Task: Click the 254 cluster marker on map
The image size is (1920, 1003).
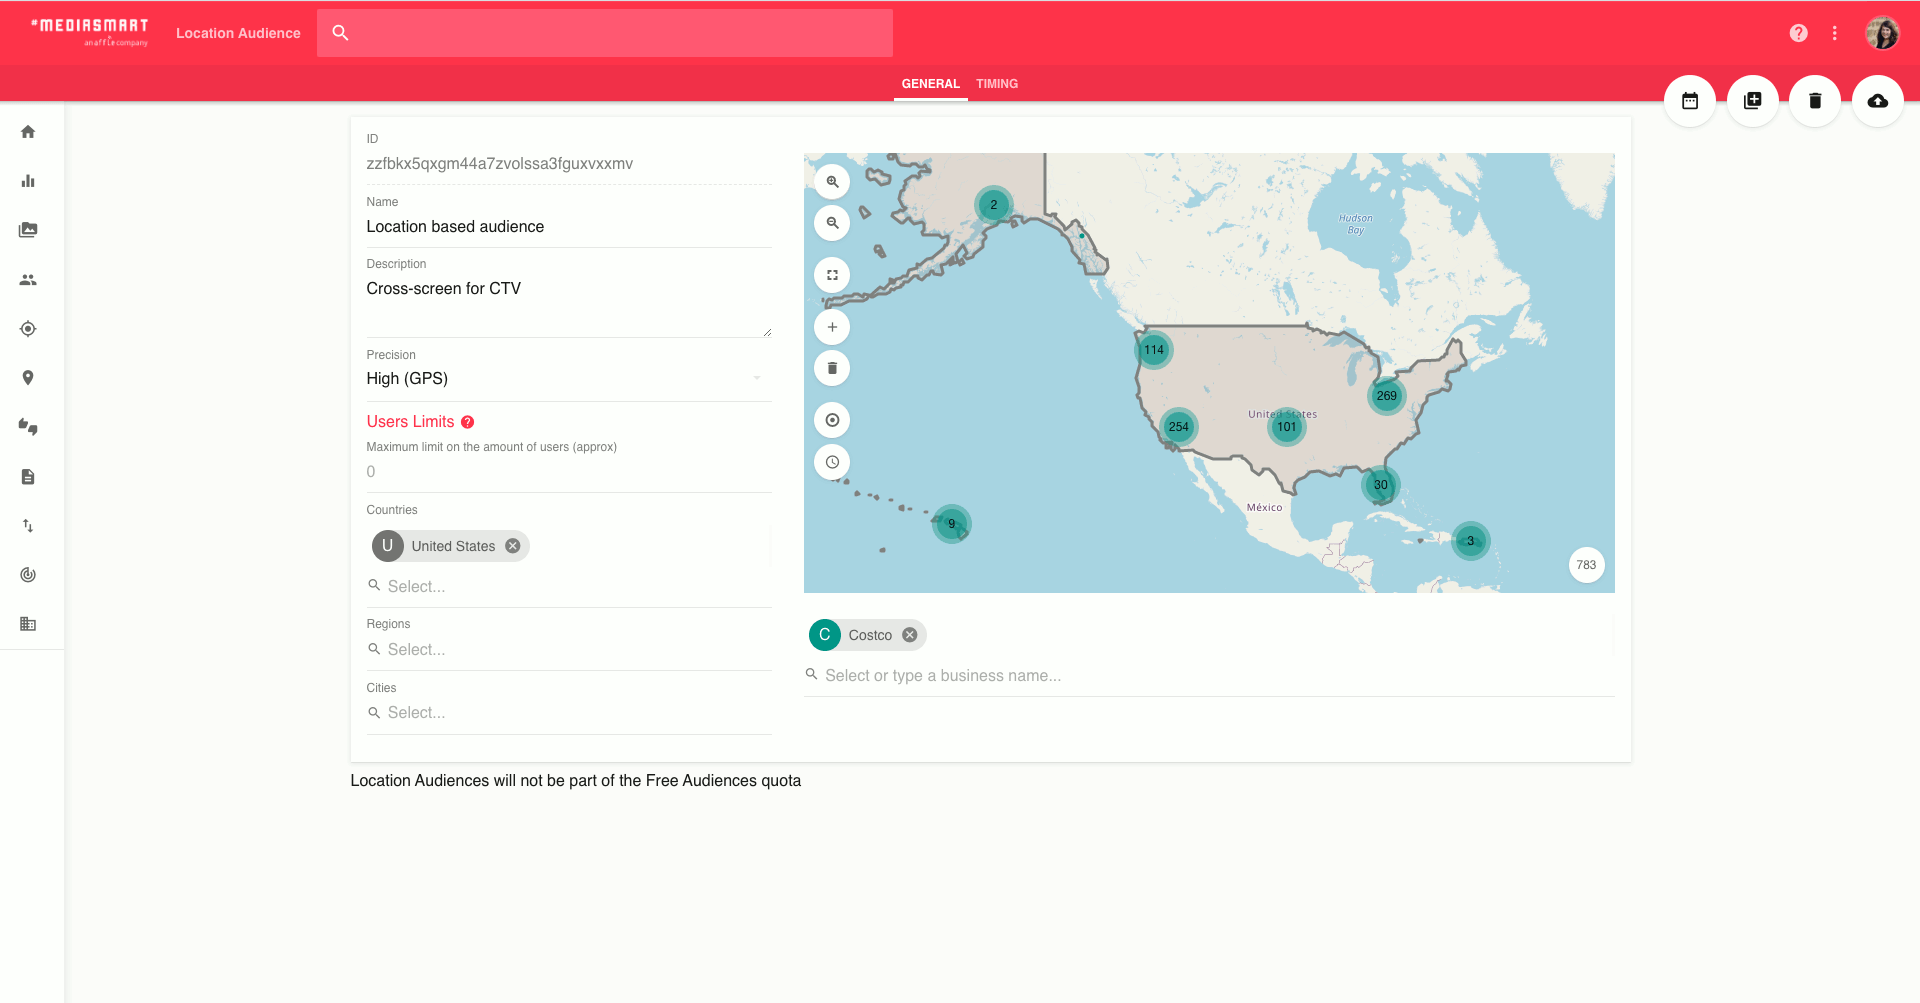Action: point(1179,427)
